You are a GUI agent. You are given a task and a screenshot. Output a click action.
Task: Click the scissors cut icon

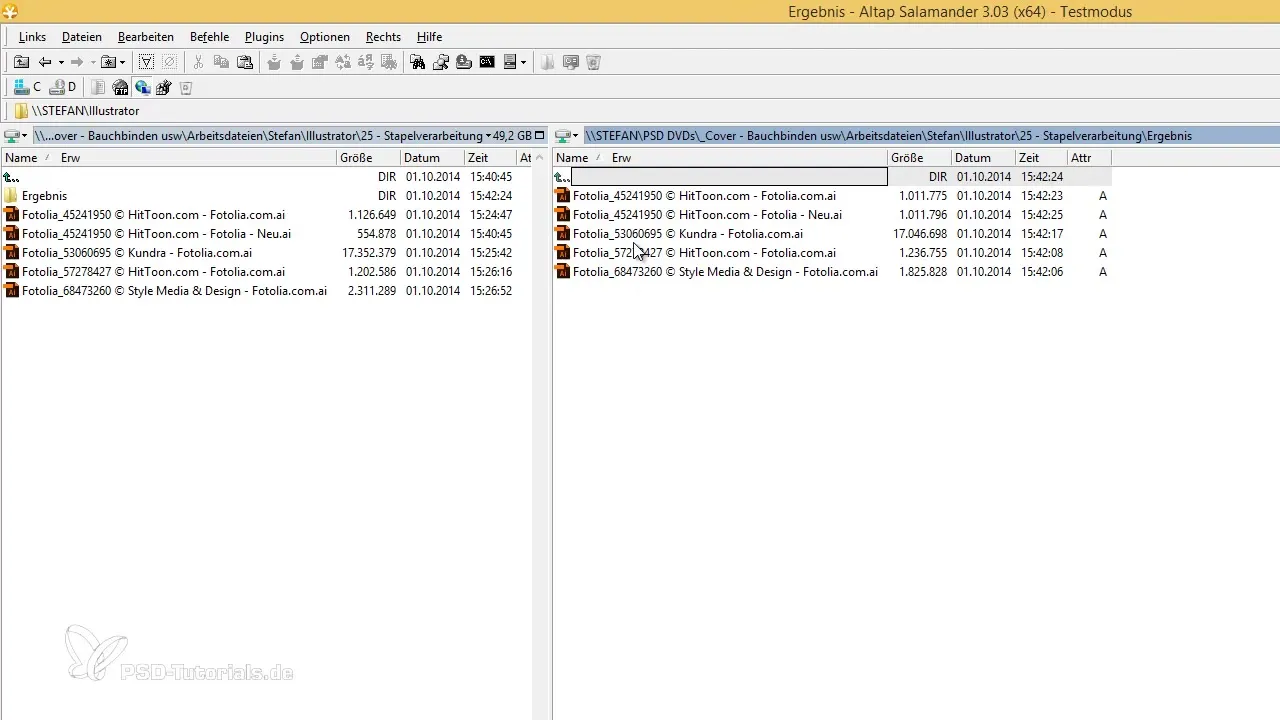pyautogui.click(x=198, y=62)
